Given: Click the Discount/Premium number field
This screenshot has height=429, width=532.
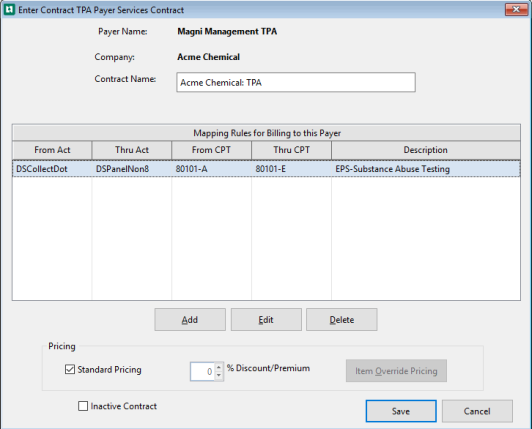Looking at the screenshot, I should tap(202, 371).
